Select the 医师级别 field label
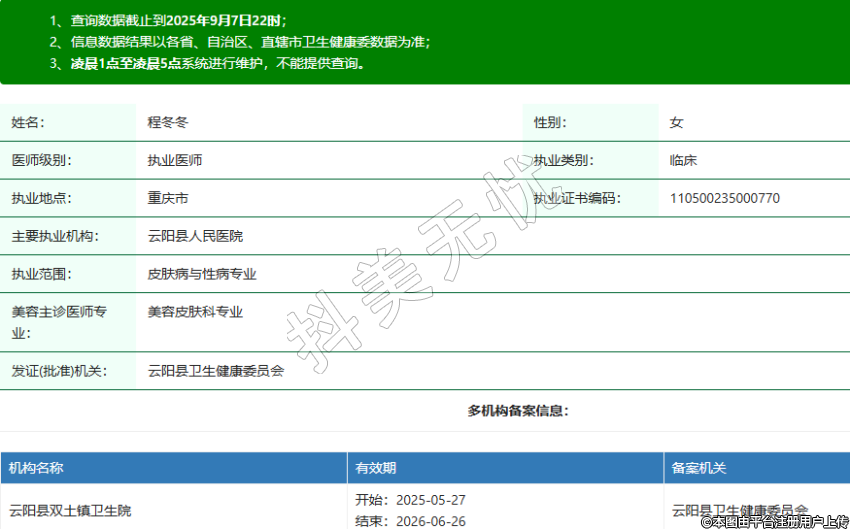Screen dimensions: 850x529 (x=41, y=160)
